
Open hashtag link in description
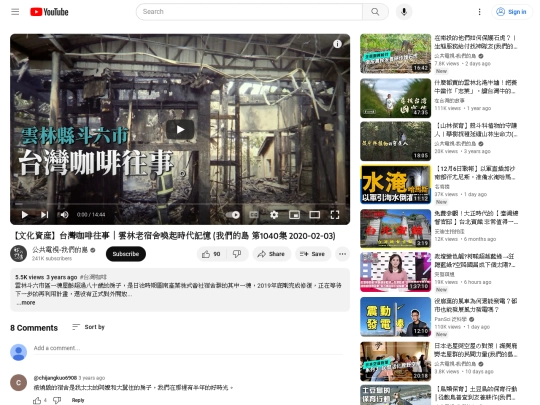coord(93,277)
